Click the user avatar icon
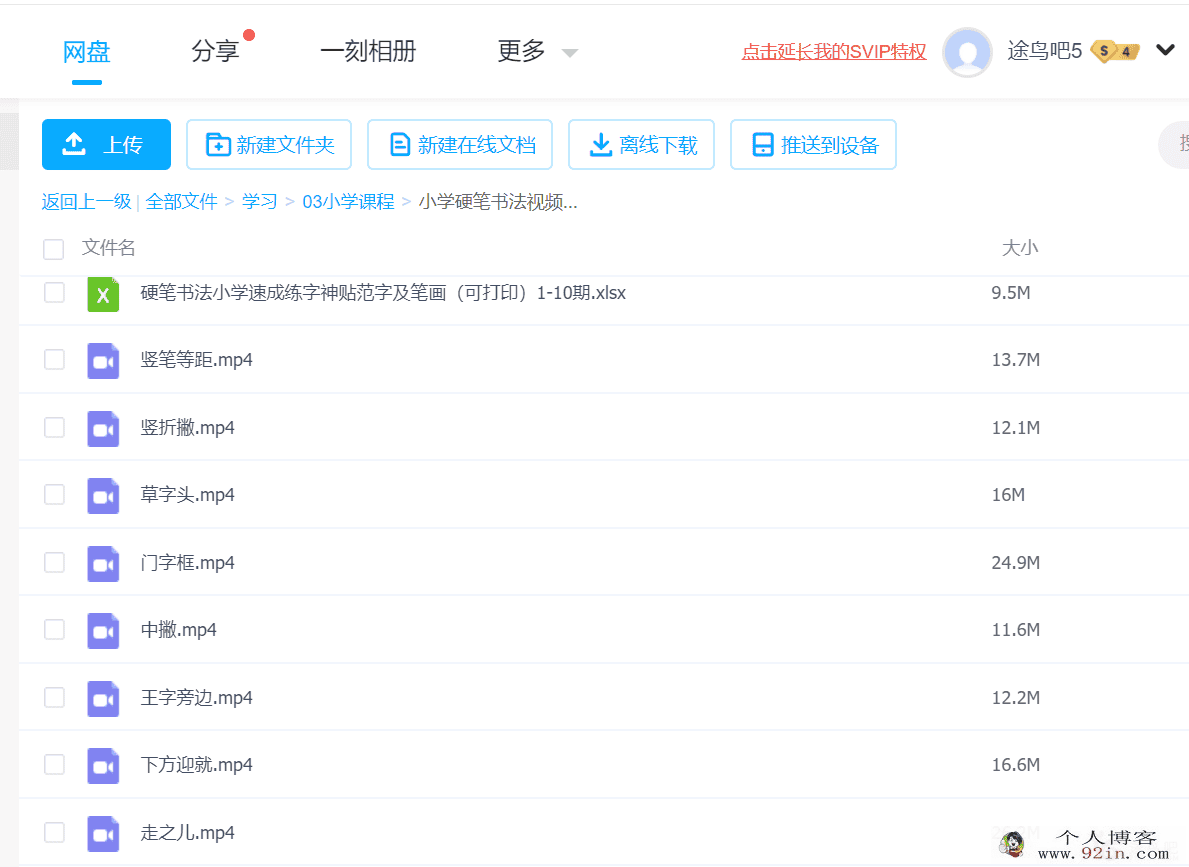Screen dimensions: 1189x867 point(967,52)
